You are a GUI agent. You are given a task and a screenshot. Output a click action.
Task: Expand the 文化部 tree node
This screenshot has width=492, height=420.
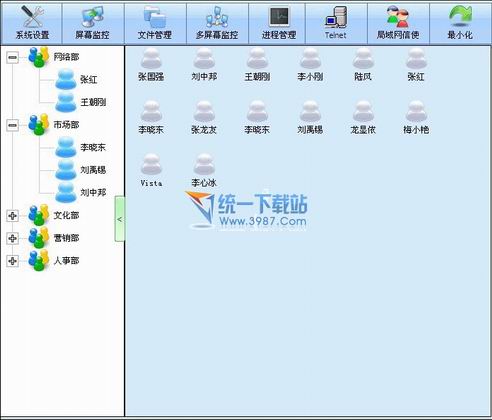point(12,216)
